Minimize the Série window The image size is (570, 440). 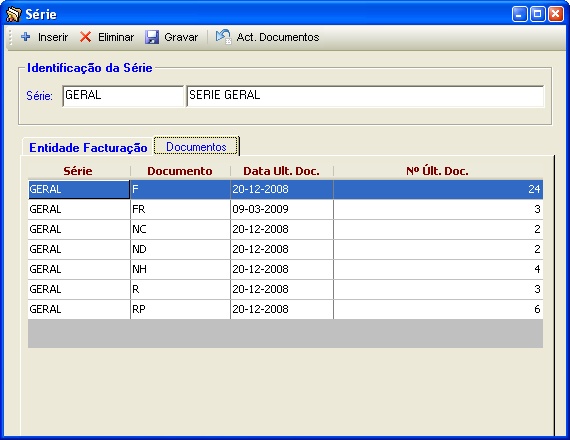coord(519,14)
